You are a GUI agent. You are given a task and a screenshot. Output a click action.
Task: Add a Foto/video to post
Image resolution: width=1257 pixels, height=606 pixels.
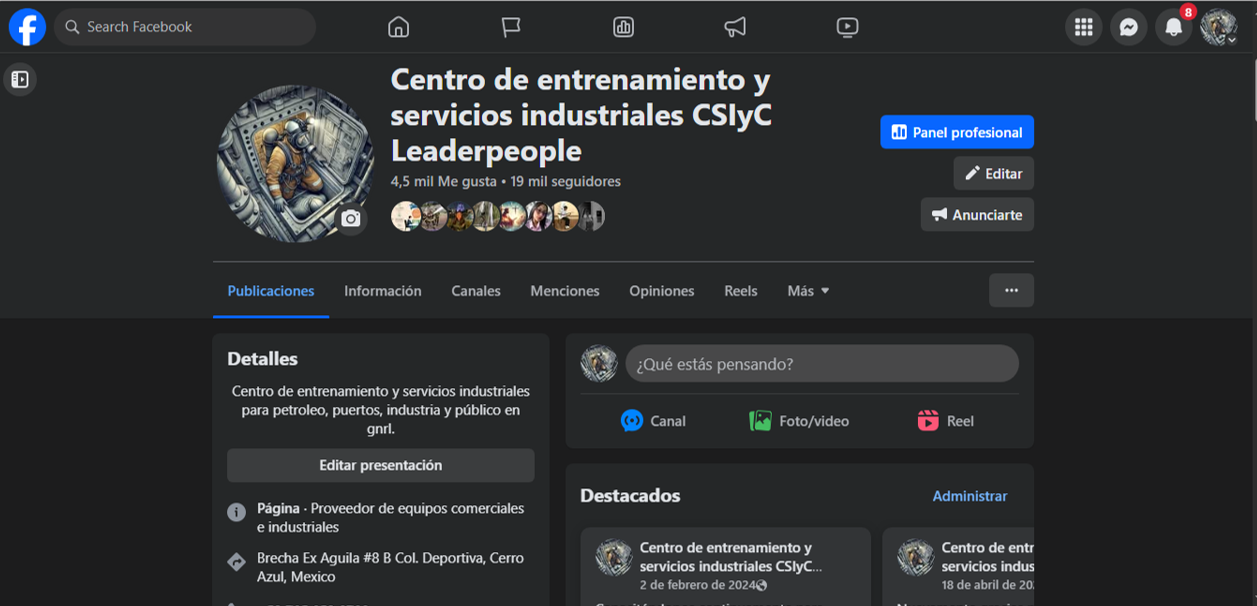[799, 421]
